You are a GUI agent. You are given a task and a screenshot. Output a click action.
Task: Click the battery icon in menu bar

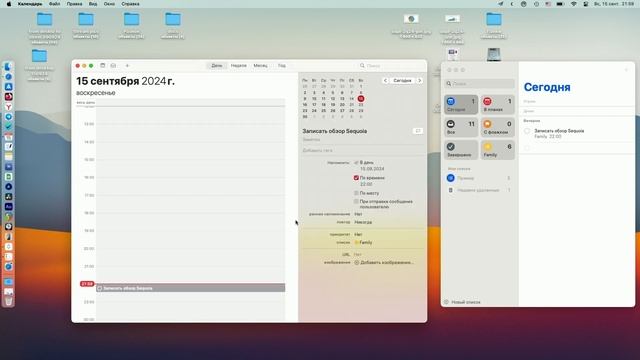pyautogui.click(x=560, y=4)
